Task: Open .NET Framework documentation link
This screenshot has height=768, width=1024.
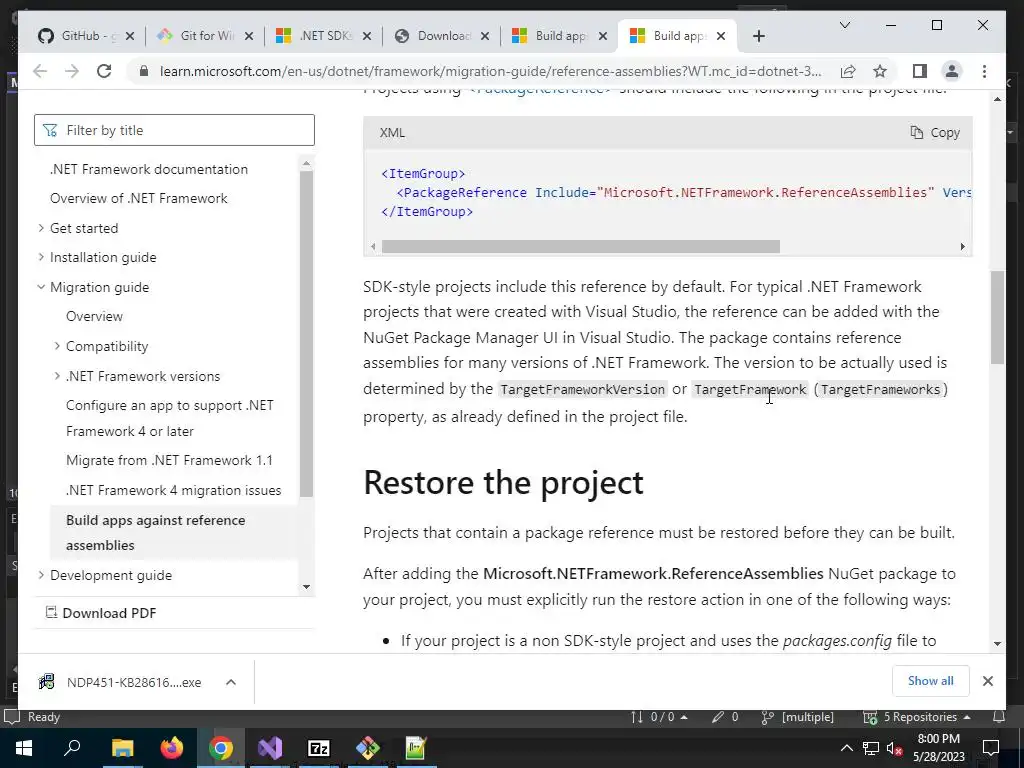Action: coord(149,169)
